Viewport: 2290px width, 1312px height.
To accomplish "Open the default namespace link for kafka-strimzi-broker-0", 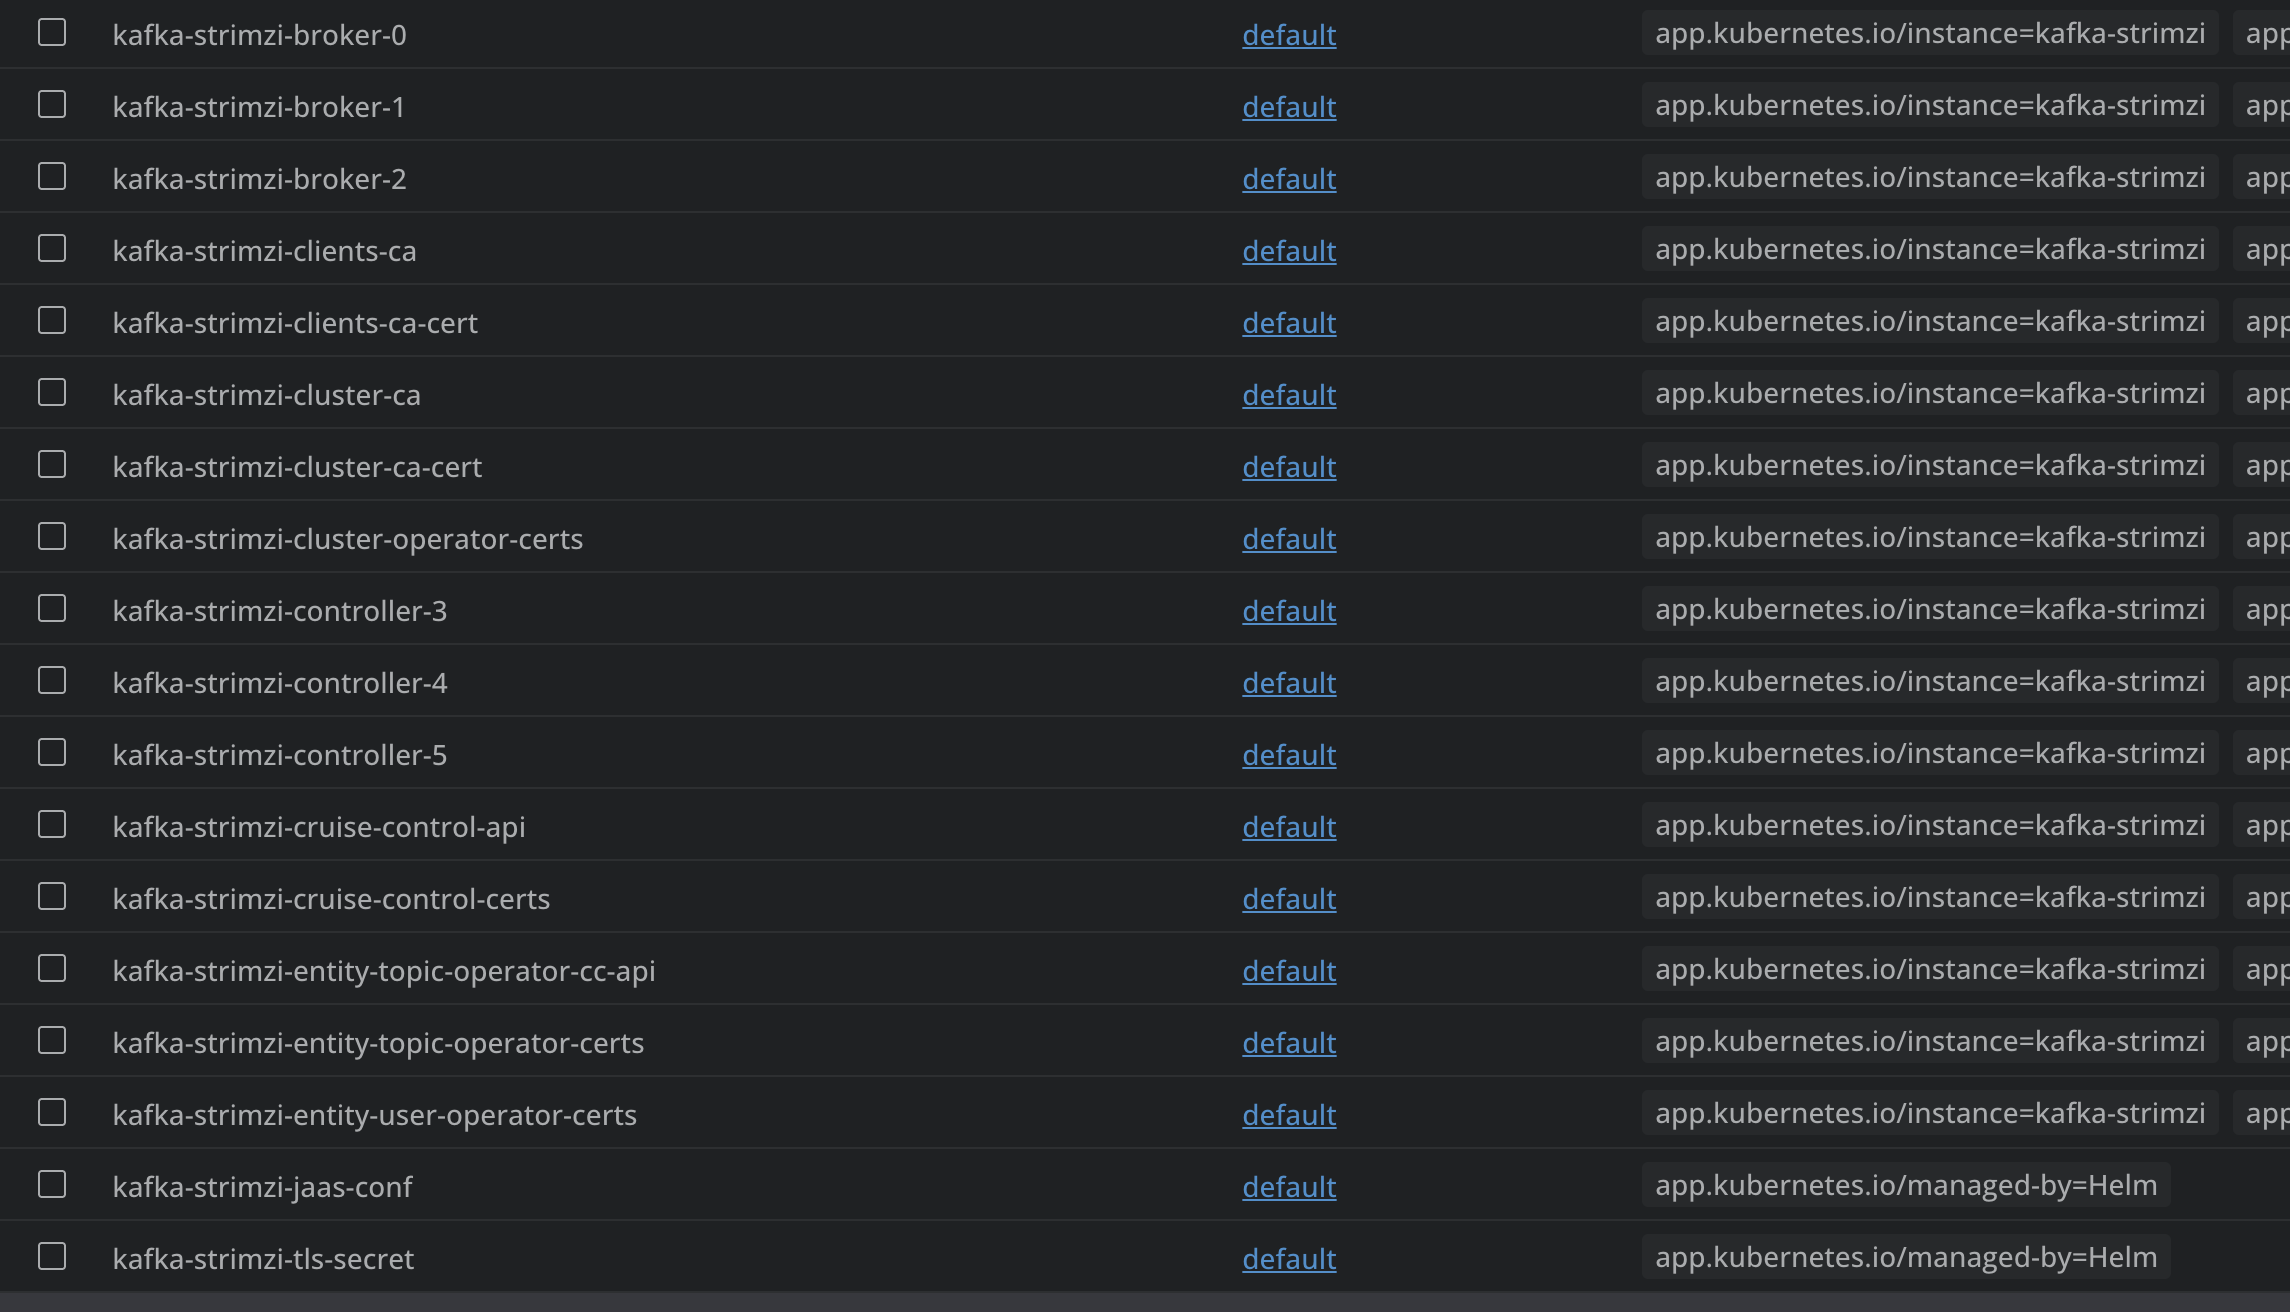I will (1289, 35).
